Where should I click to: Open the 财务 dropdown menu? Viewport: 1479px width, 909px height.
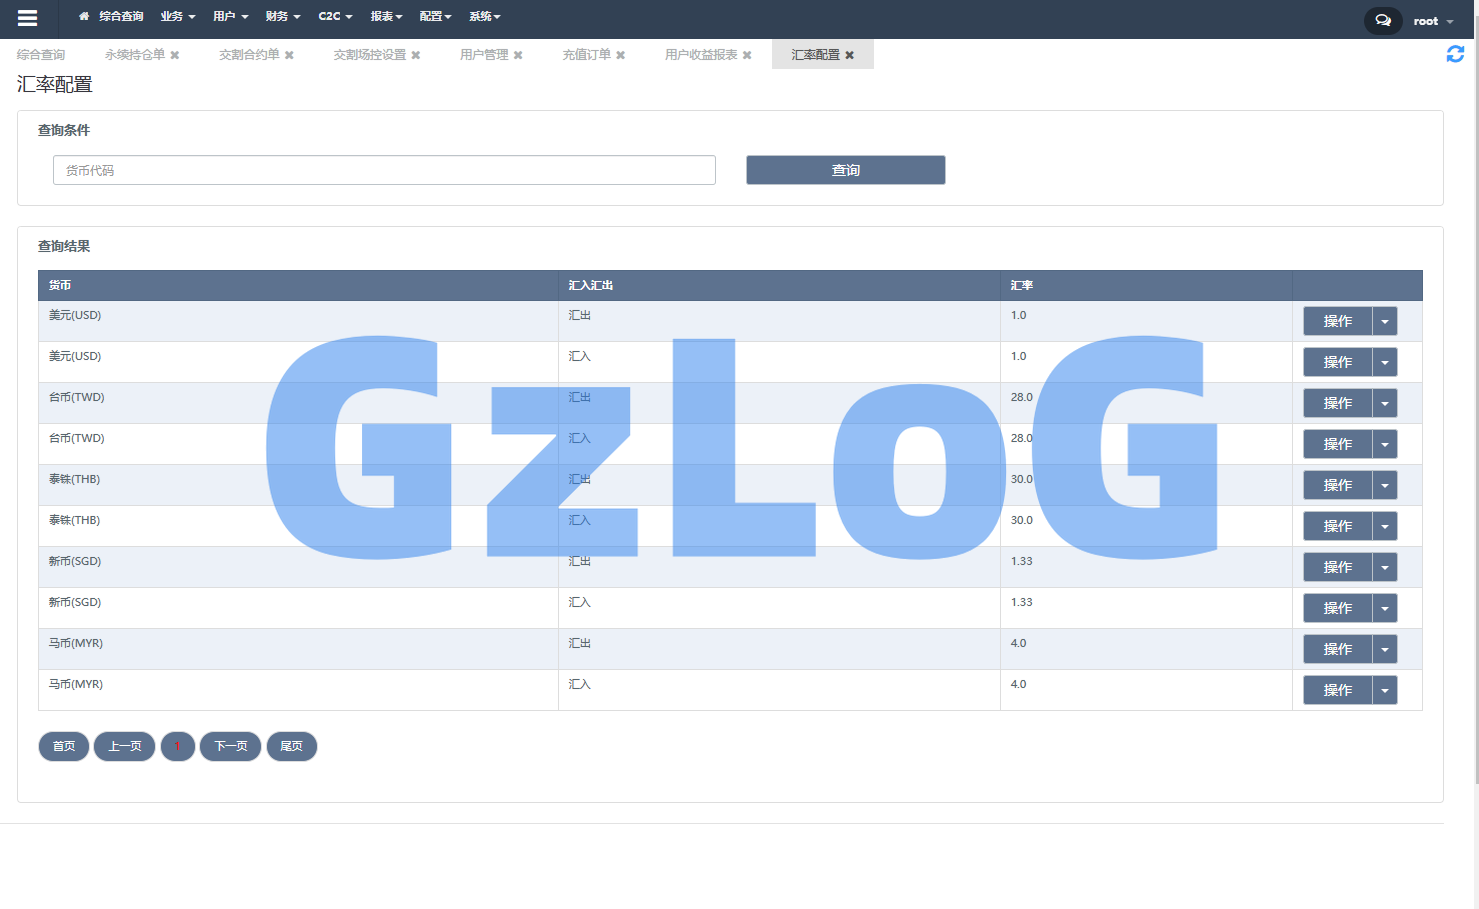[x=282, y=17]
